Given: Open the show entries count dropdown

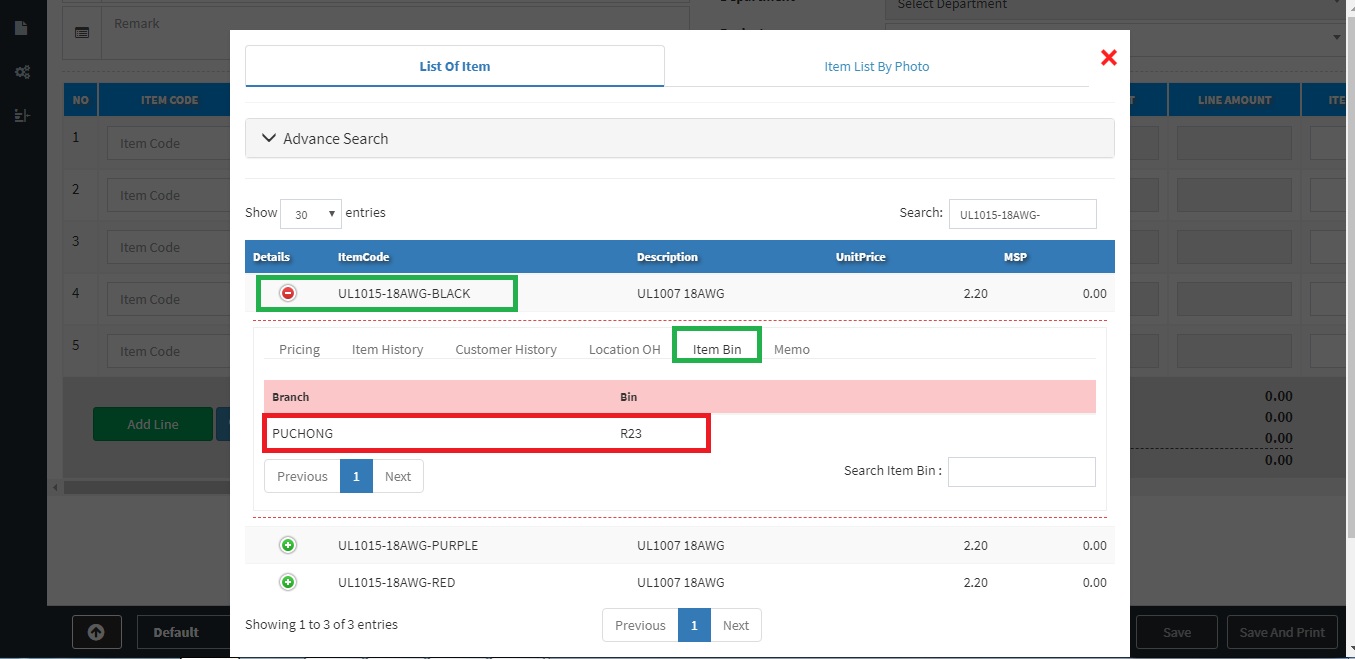Looking at the screenshot, I should pos(311,214).
